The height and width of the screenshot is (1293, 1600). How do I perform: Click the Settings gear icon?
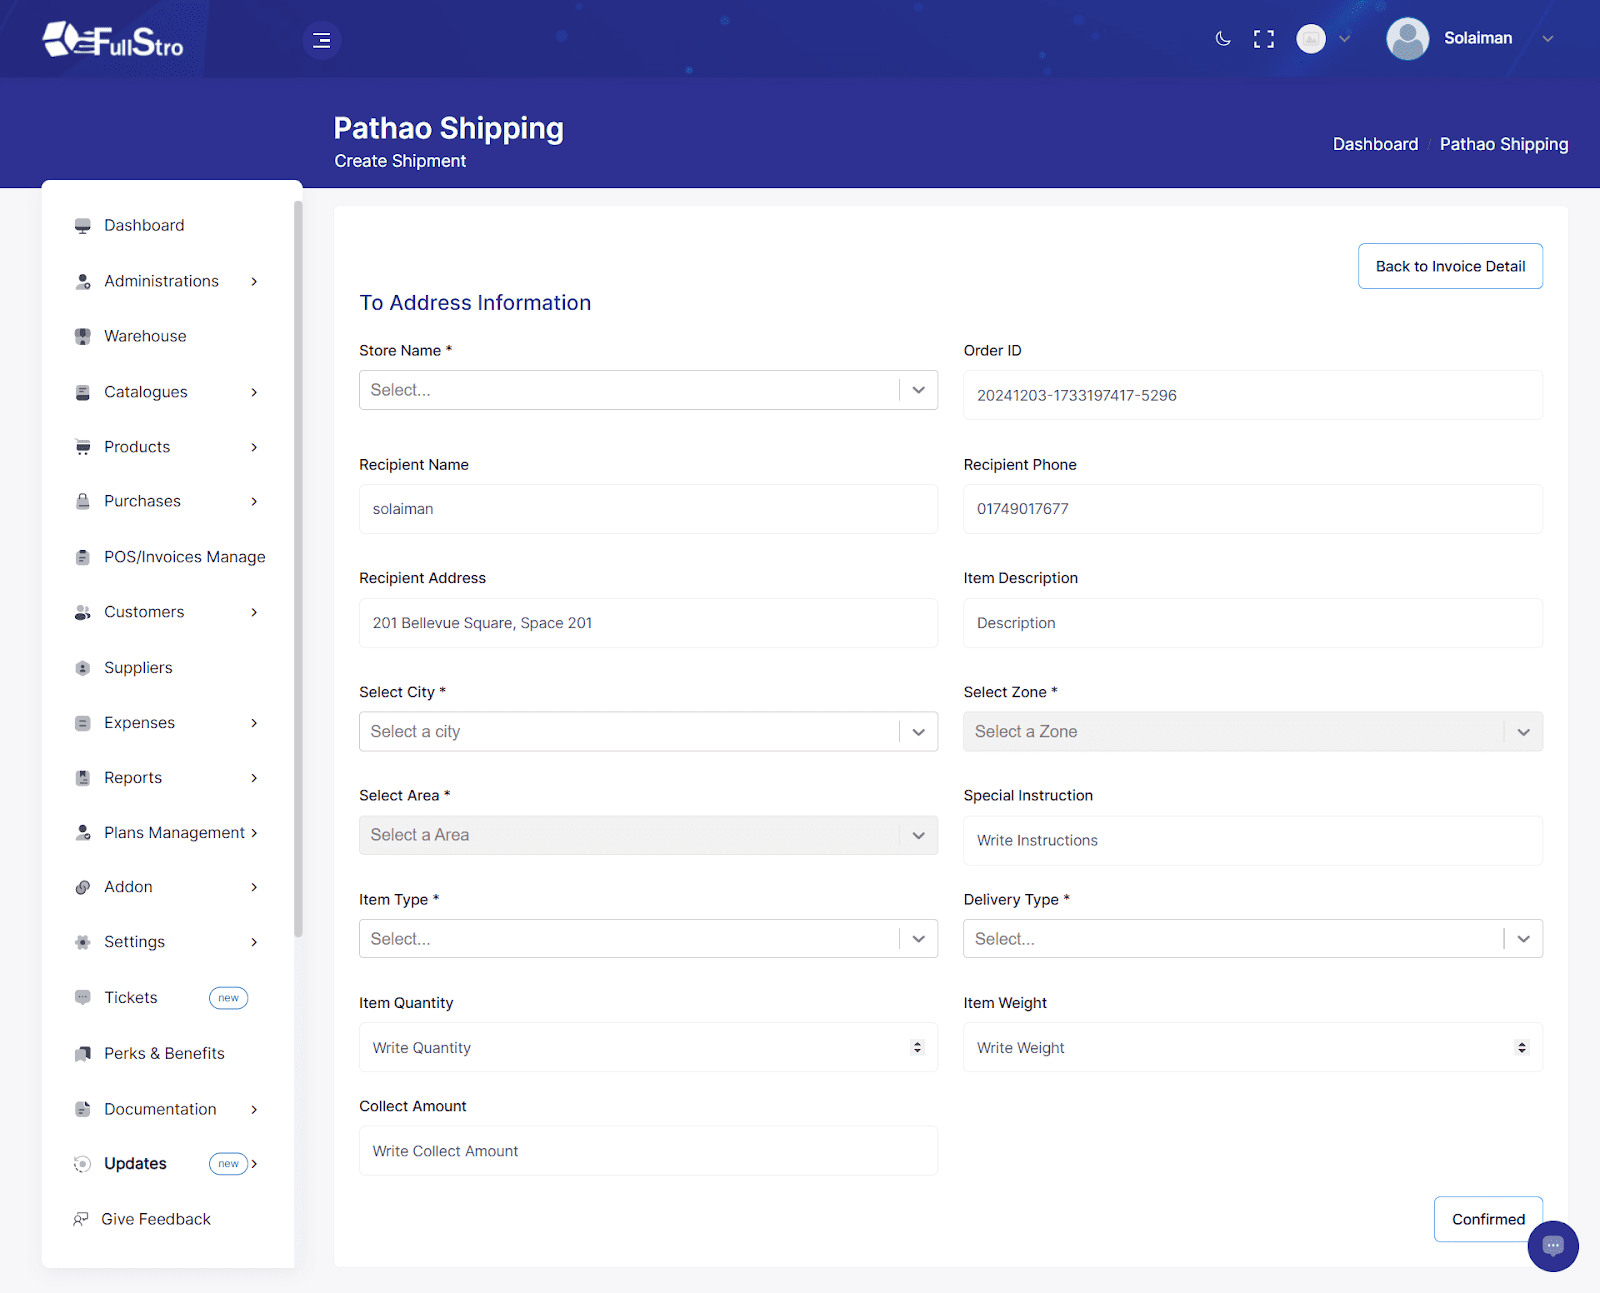point(83,942)
